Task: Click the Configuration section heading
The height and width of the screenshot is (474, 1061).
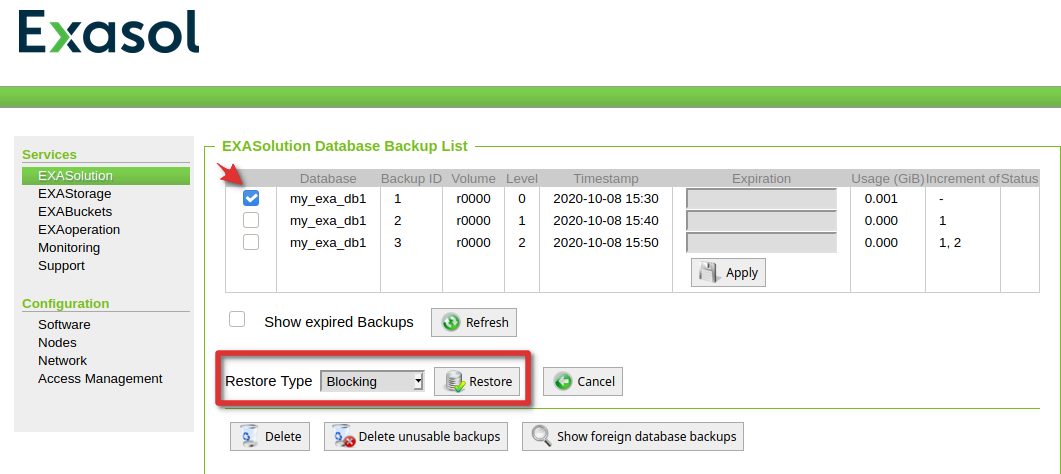Action: click(x=66, y=304)
